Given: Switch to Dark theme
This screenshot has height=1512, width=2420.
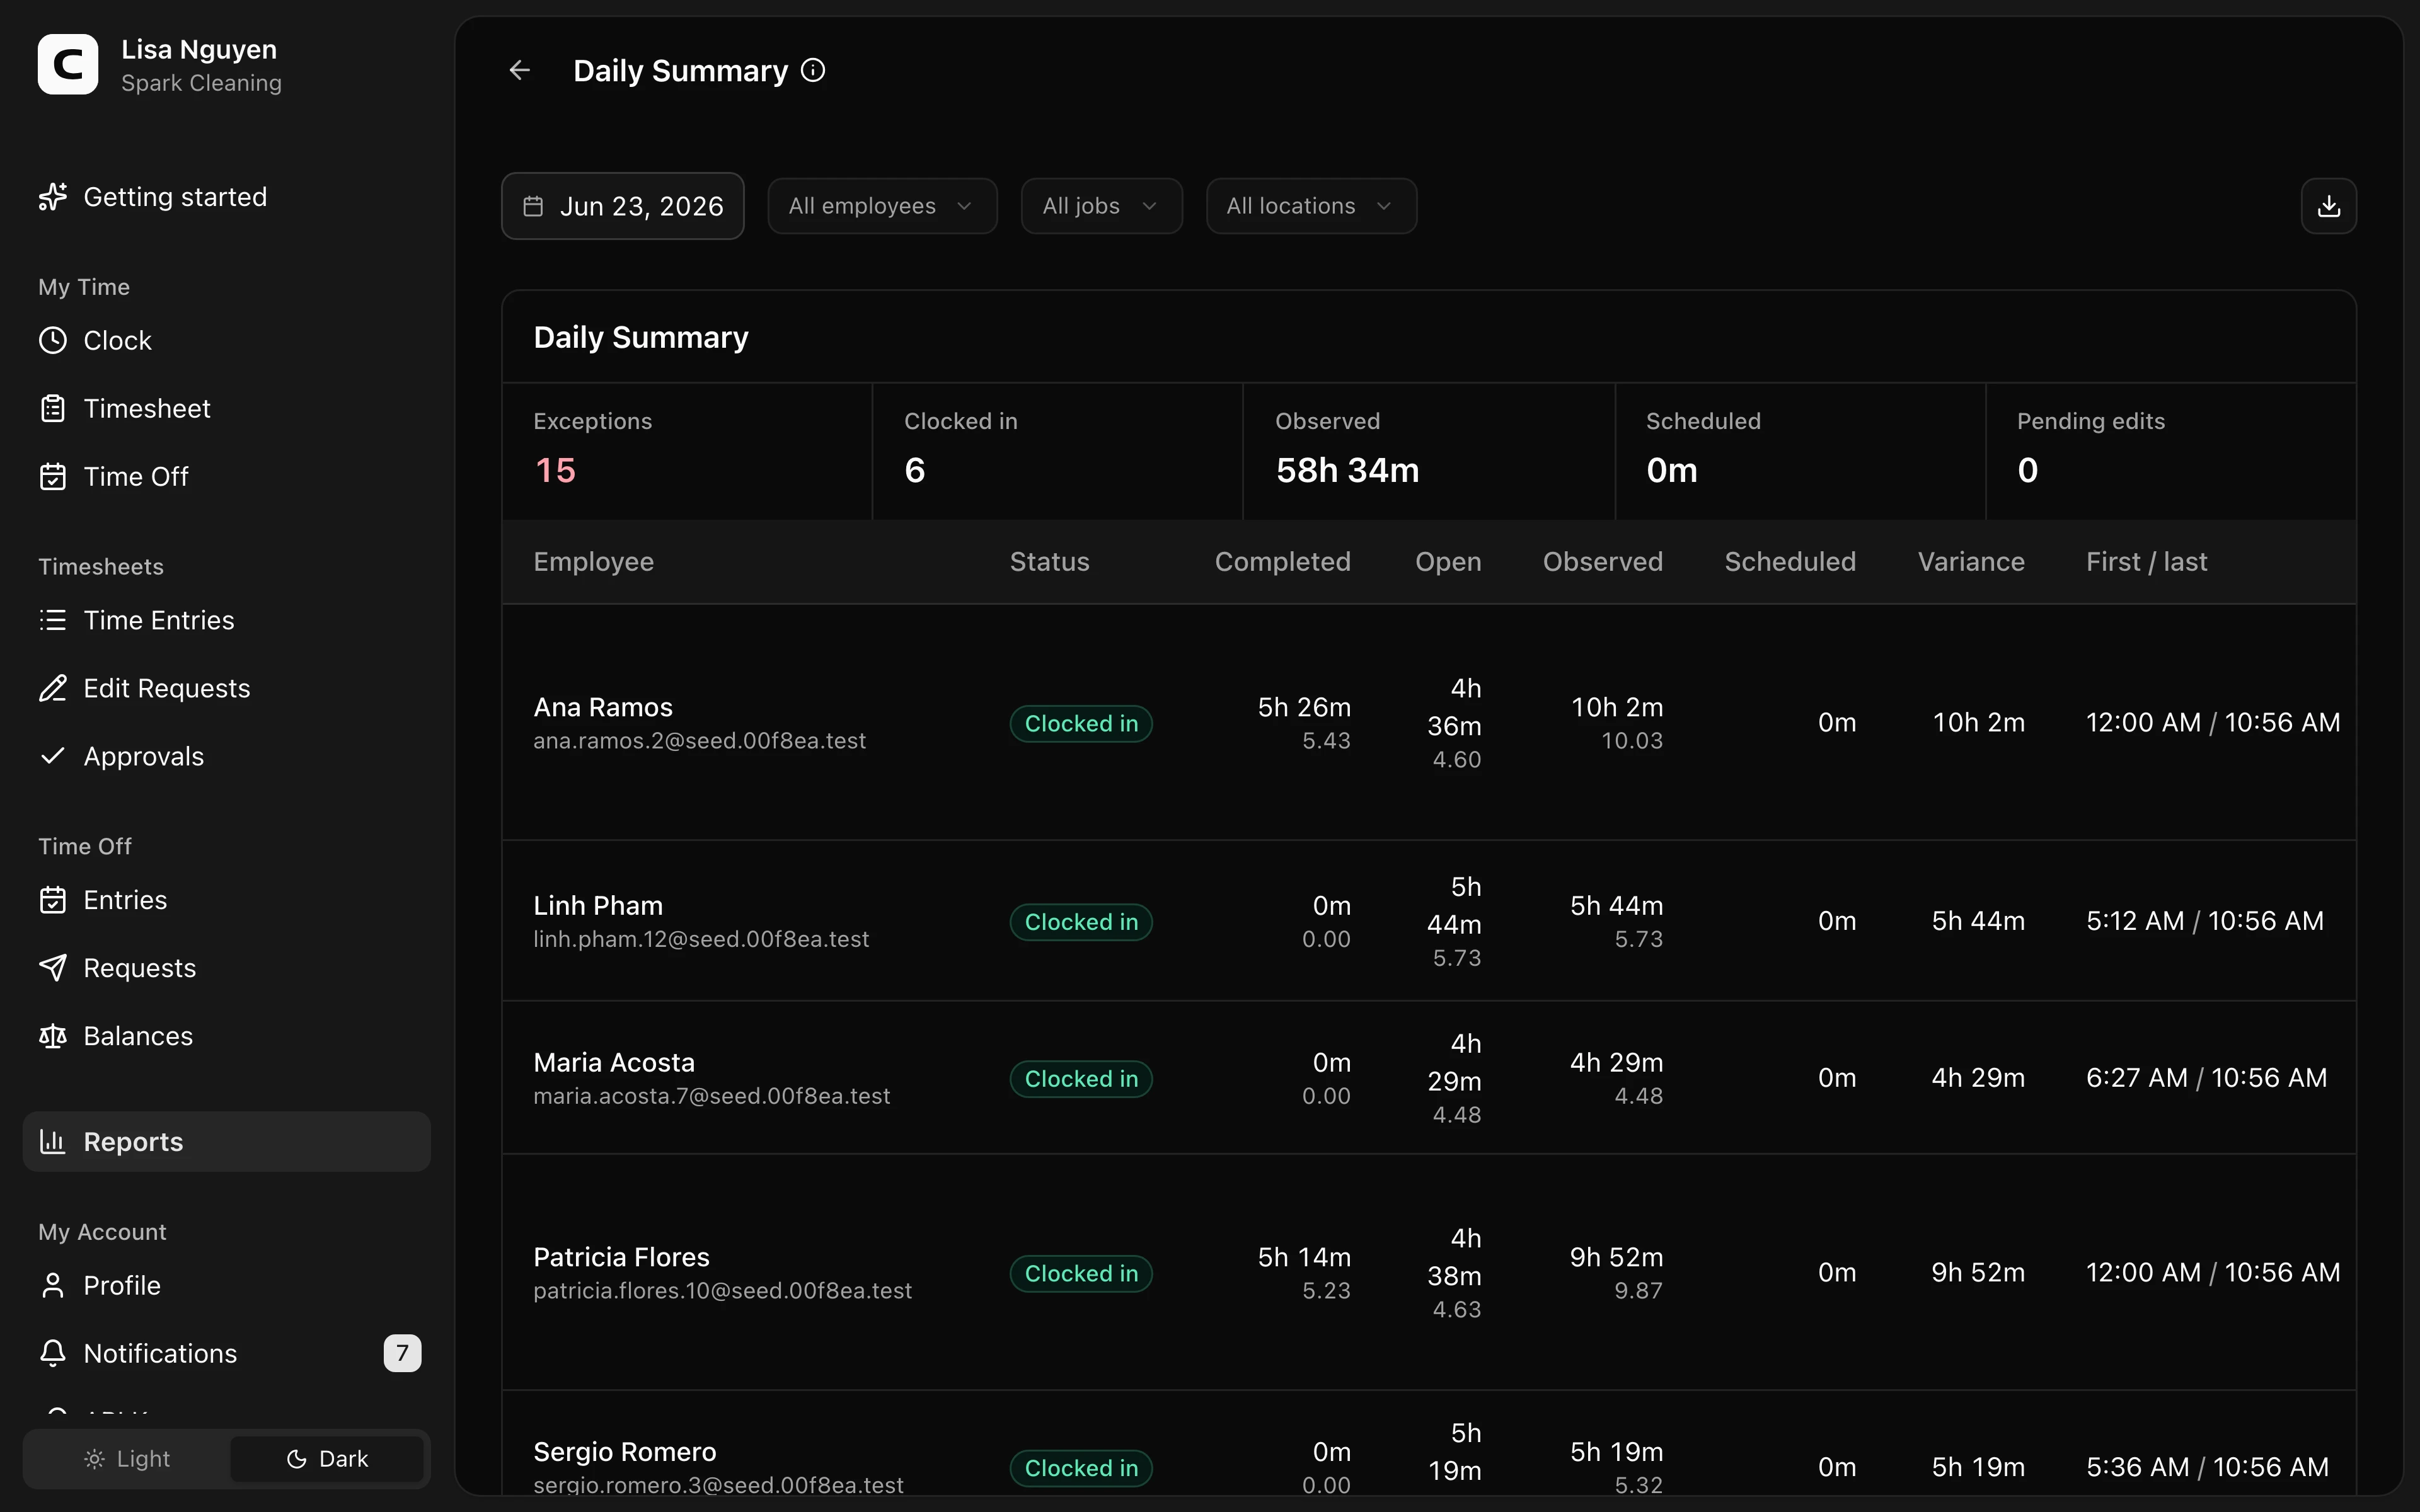Looking at the screenshot, I should [x=327, y=1459].
